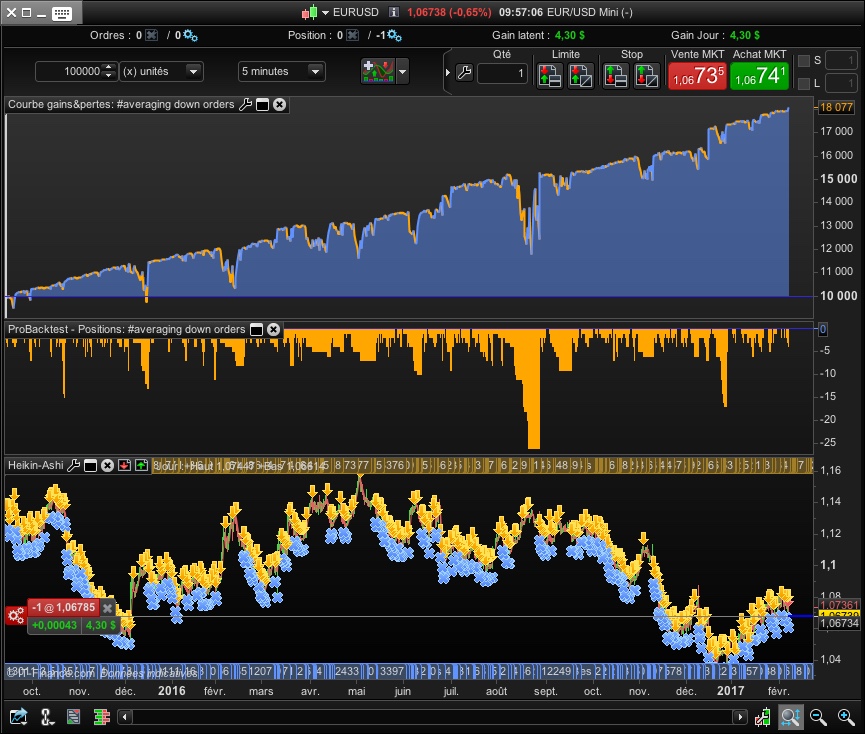Open the (x) unités dropdown
The height and width of the screenshot is (734, 865).
pyautogui.click(x=161, y=72)
